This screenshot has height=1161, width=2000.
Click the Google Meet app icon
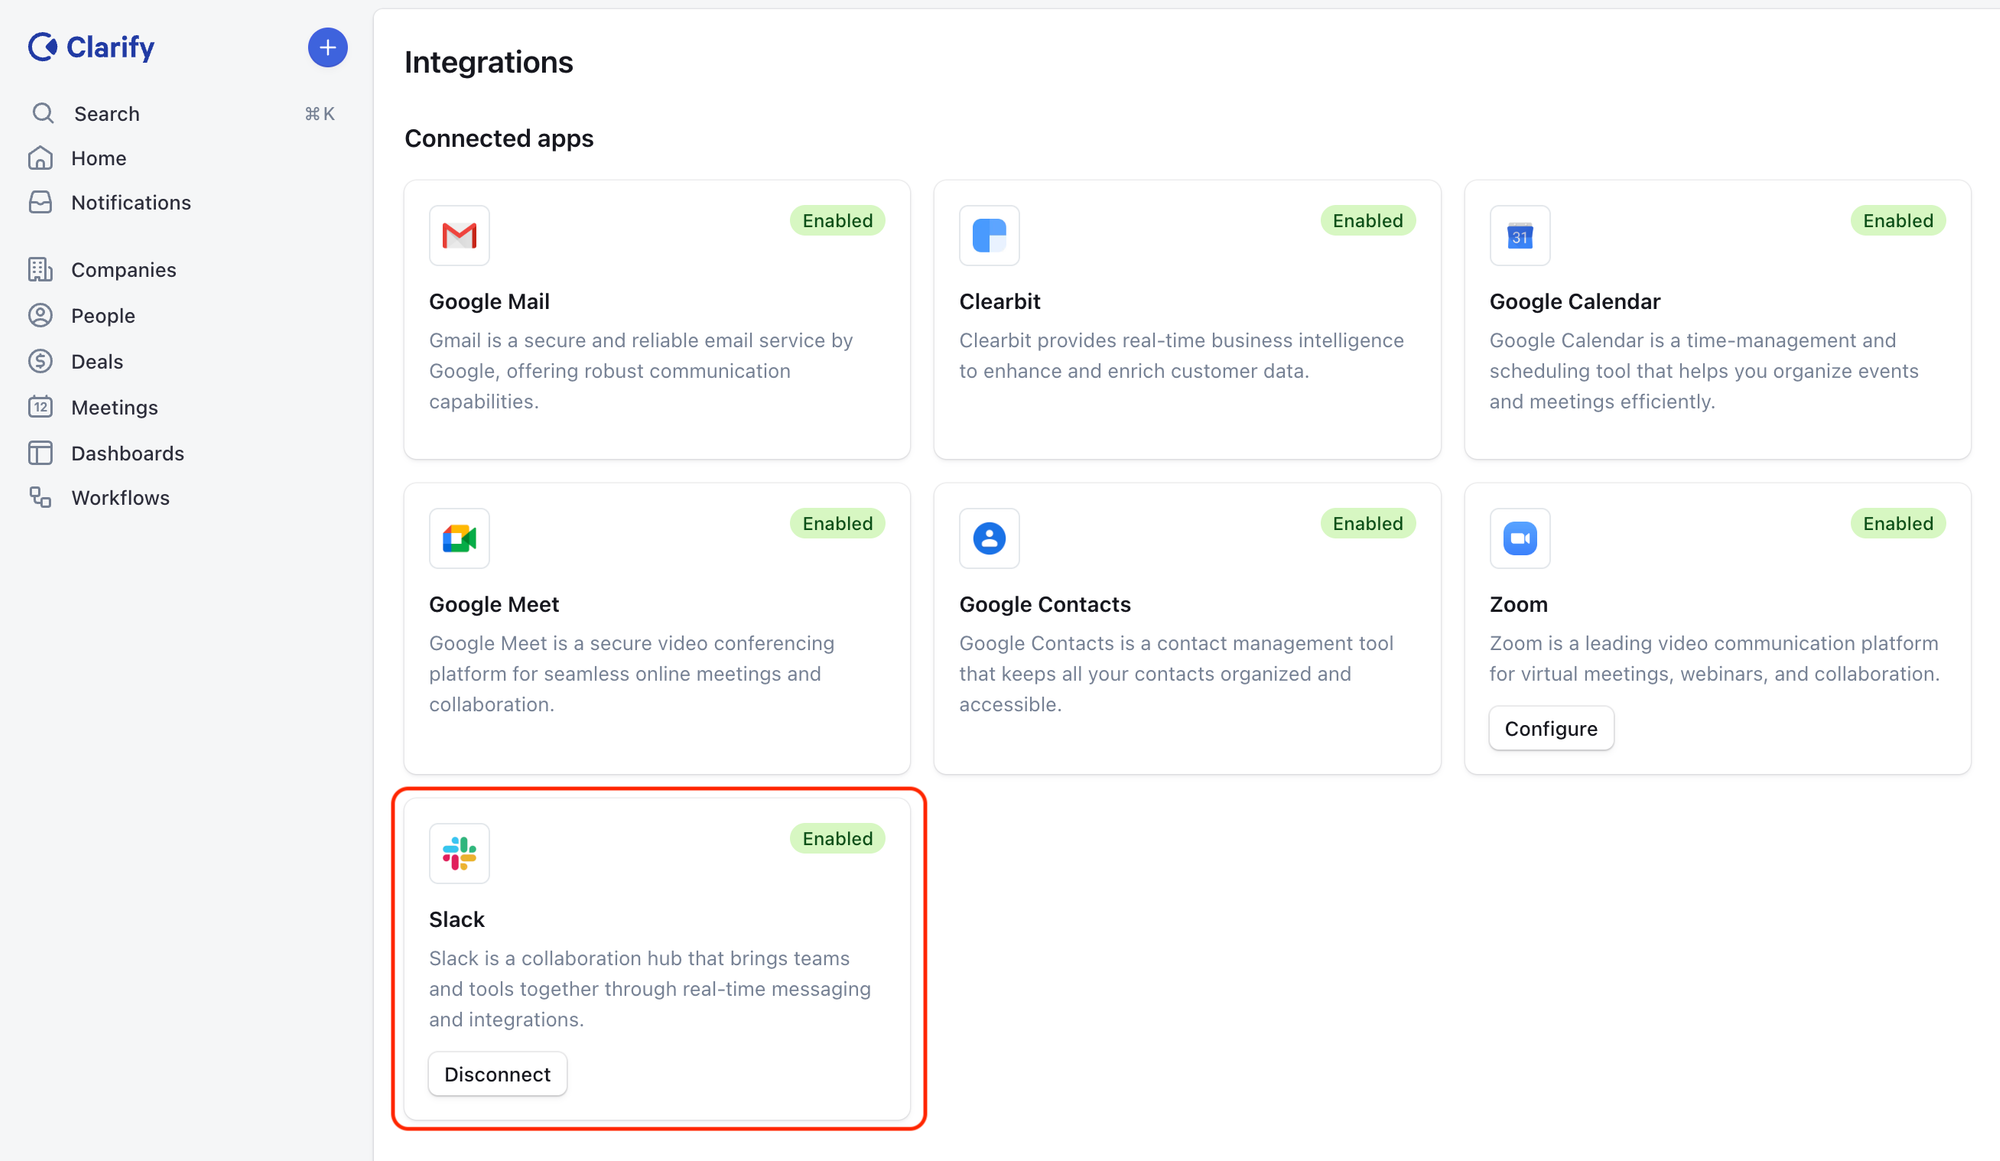459,539
